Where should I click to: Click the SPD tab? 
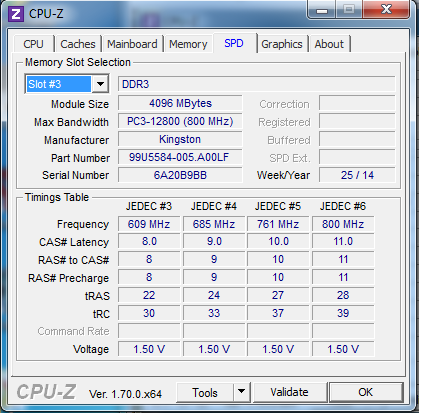pyautogui.click(x=234, y=43)
